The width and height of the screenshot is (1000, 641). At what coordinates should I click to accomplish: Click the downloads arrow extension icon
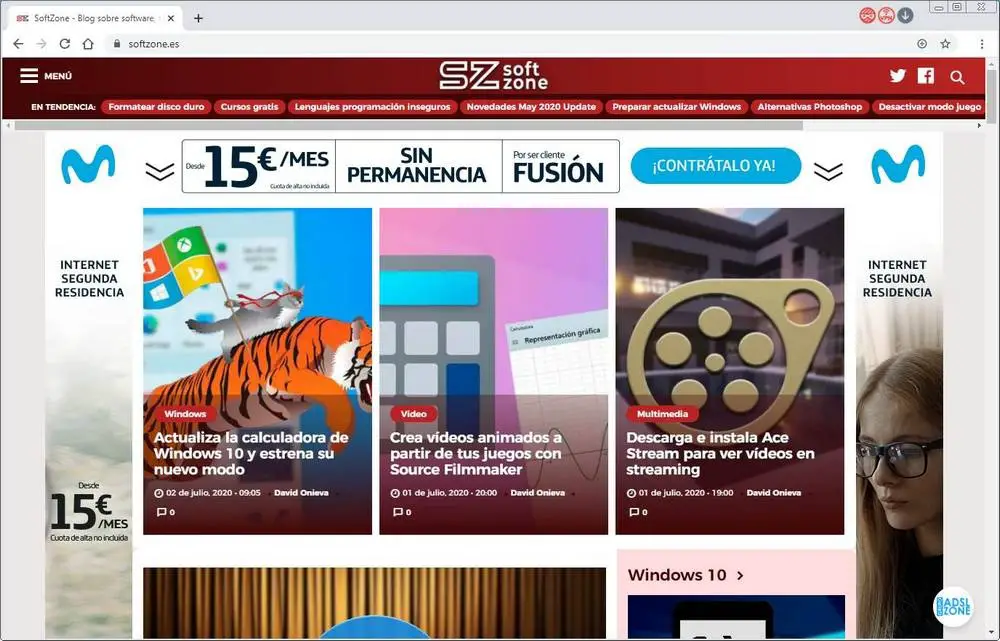(x=905, y=15)
